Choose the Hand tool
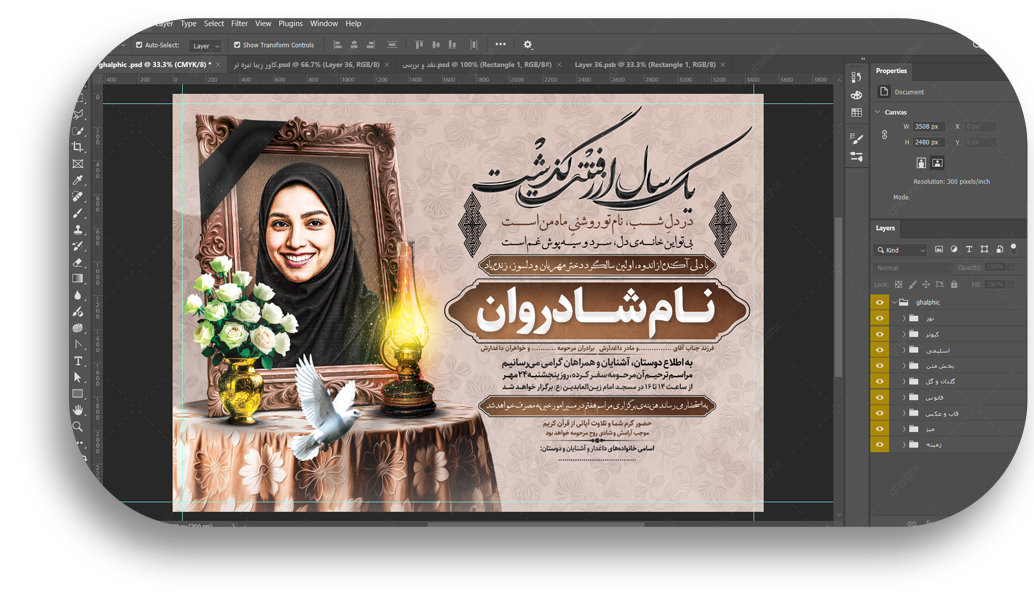This screenshot has width=1034, height=602. 78,410
